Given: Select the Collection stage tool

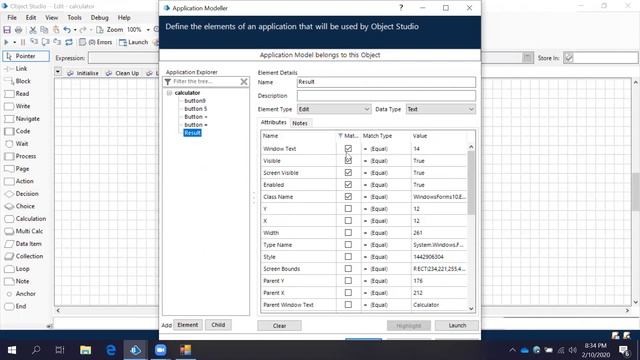Looking at the screenshot, I should pyautogui.click(x=24, y=256).
